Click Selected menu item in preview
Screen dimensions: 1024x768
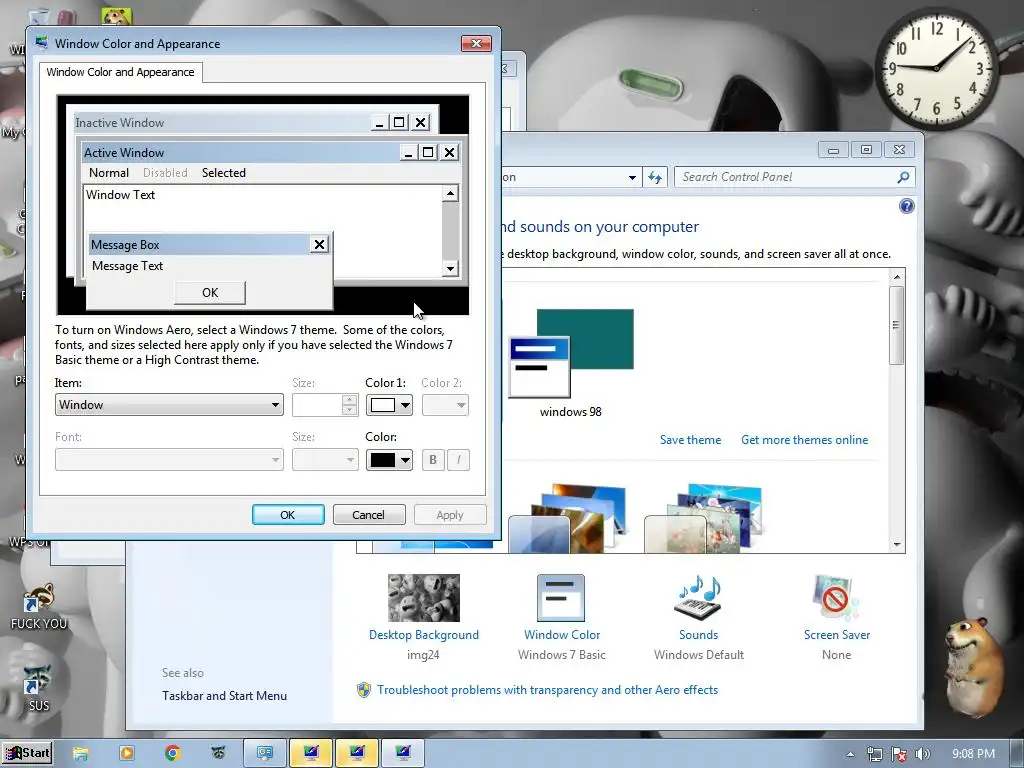(223, 172)
